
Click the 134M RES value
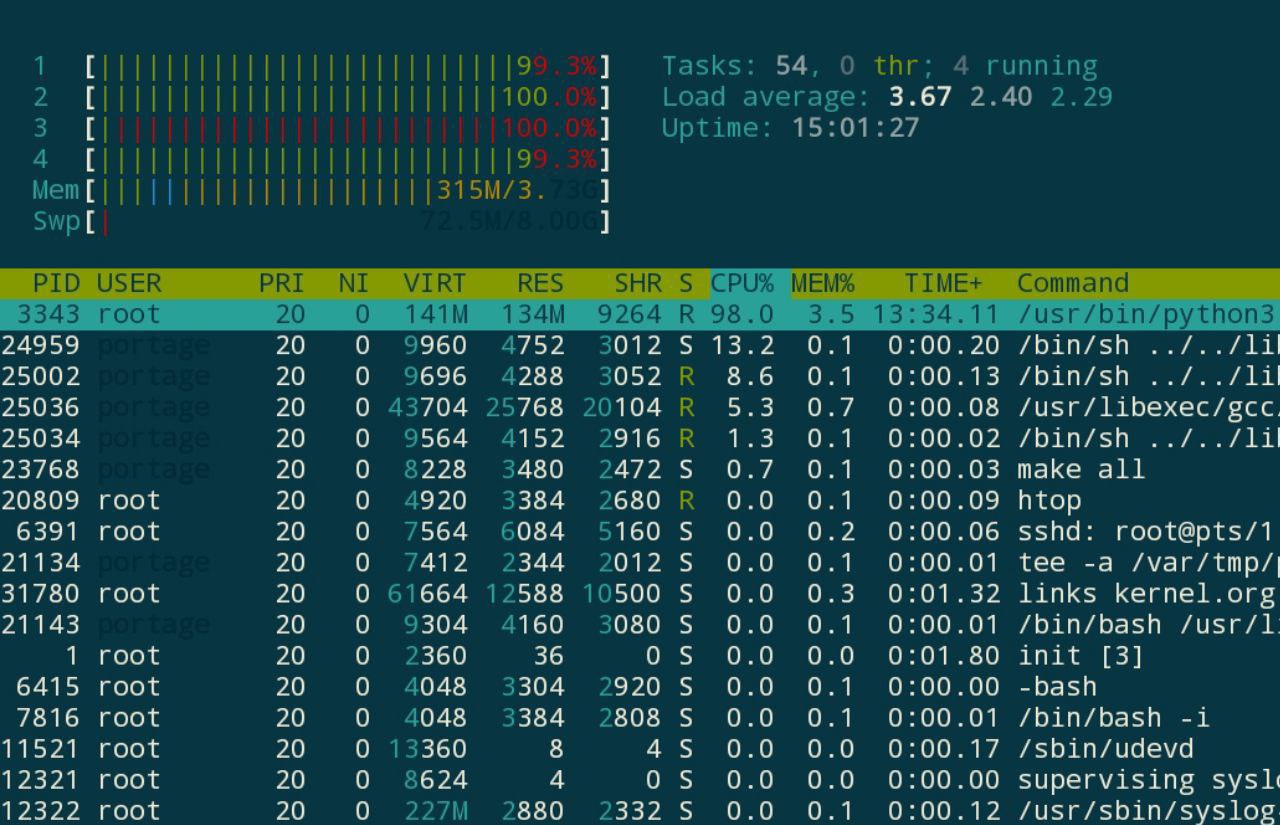point(532,314)
